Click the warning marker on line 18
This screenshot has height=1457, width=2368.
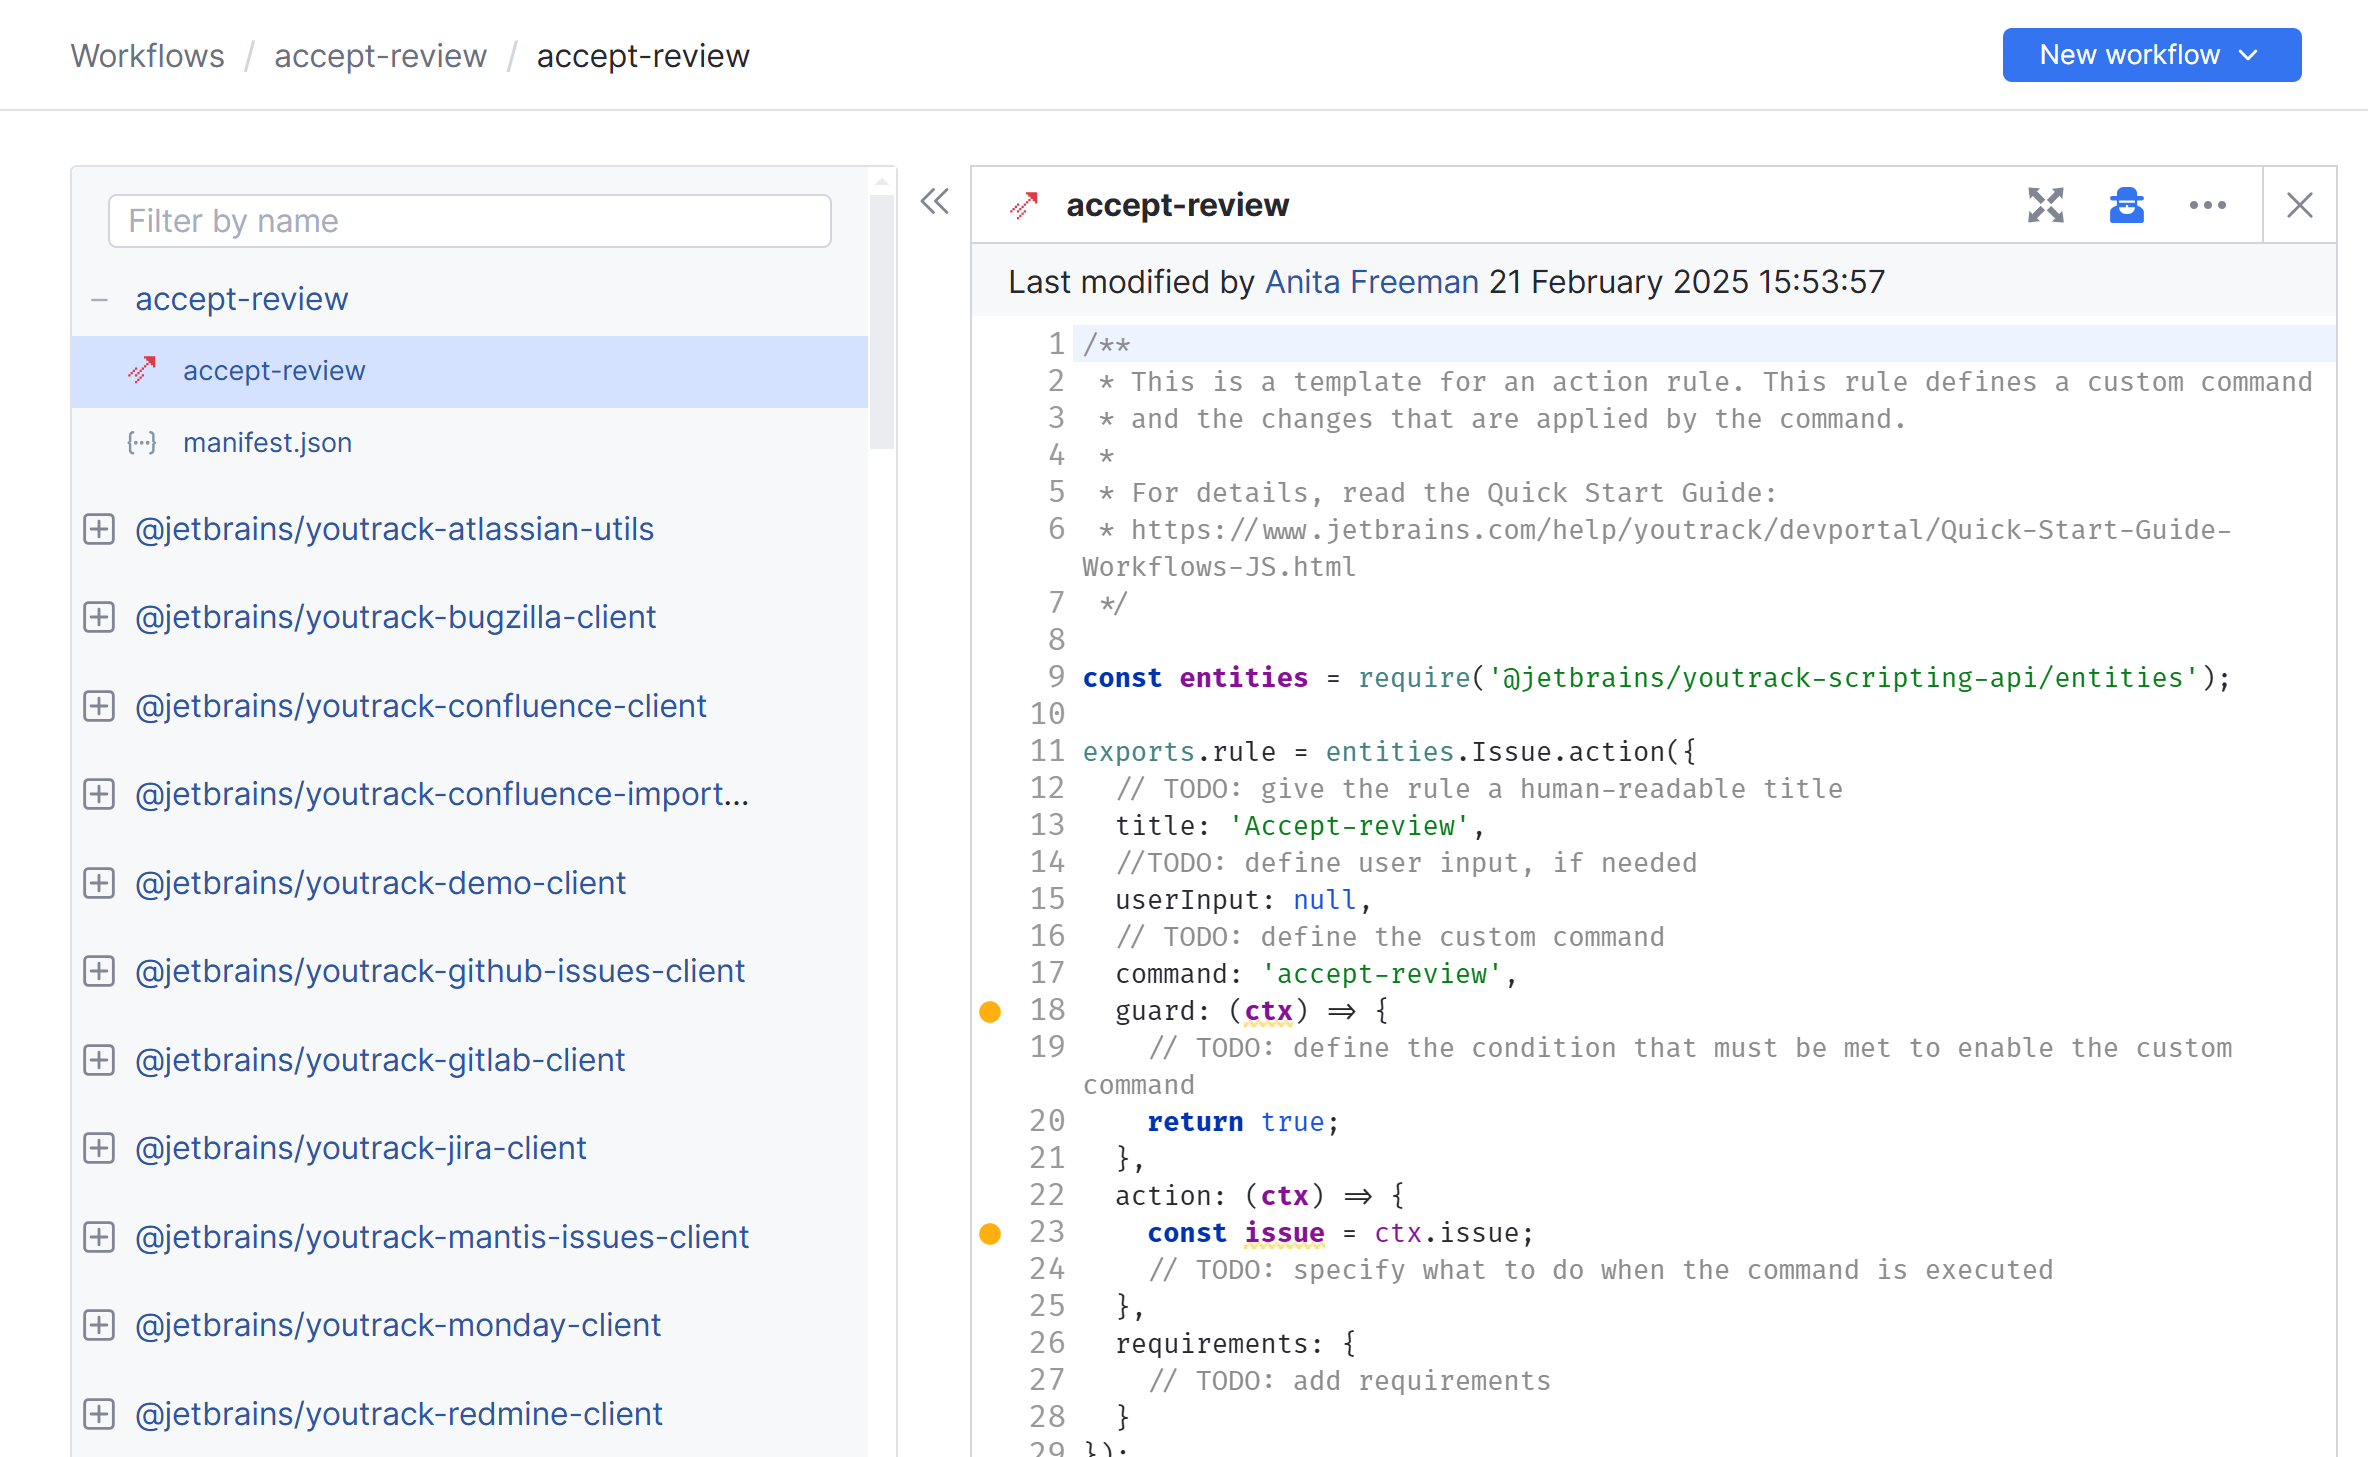pos(990,1012)
